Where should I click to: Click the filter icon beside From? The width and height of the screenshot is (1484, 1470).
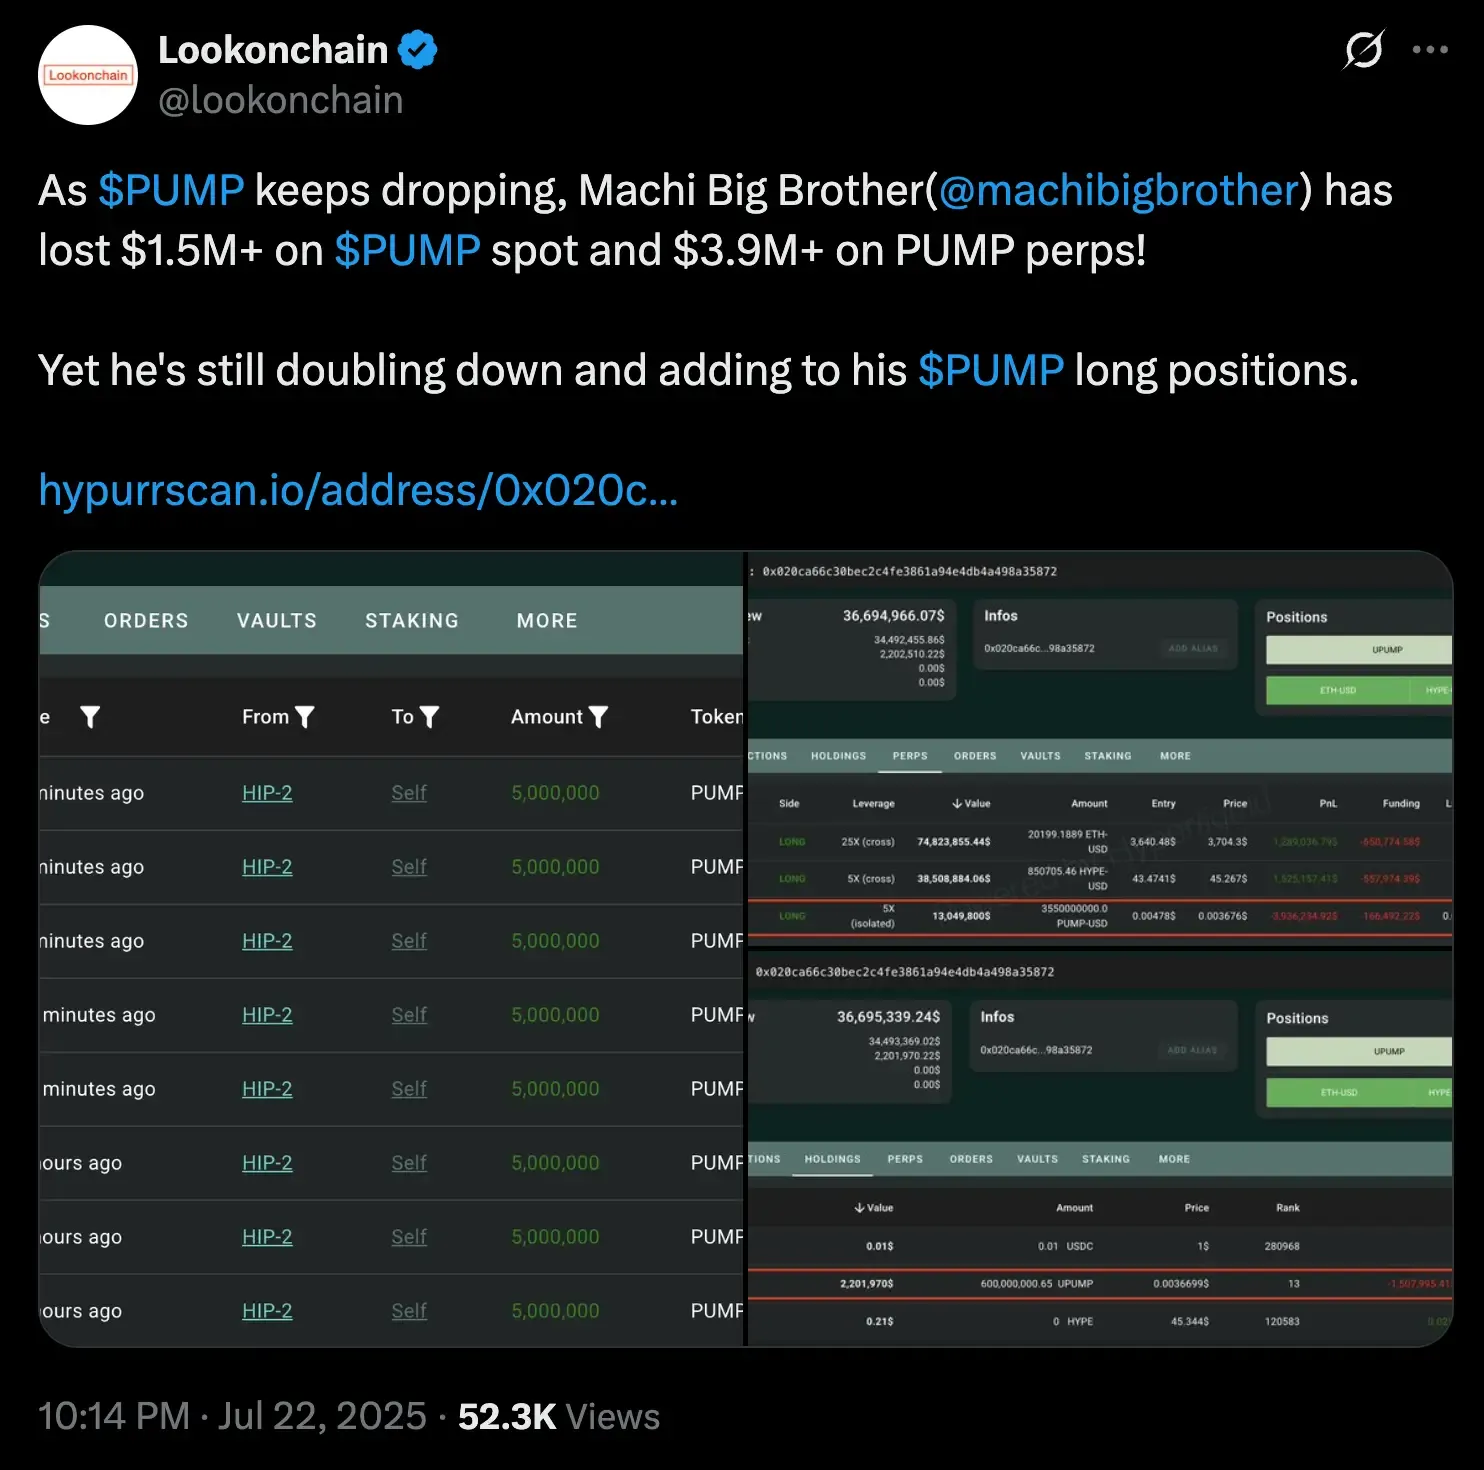coord(305,717)
